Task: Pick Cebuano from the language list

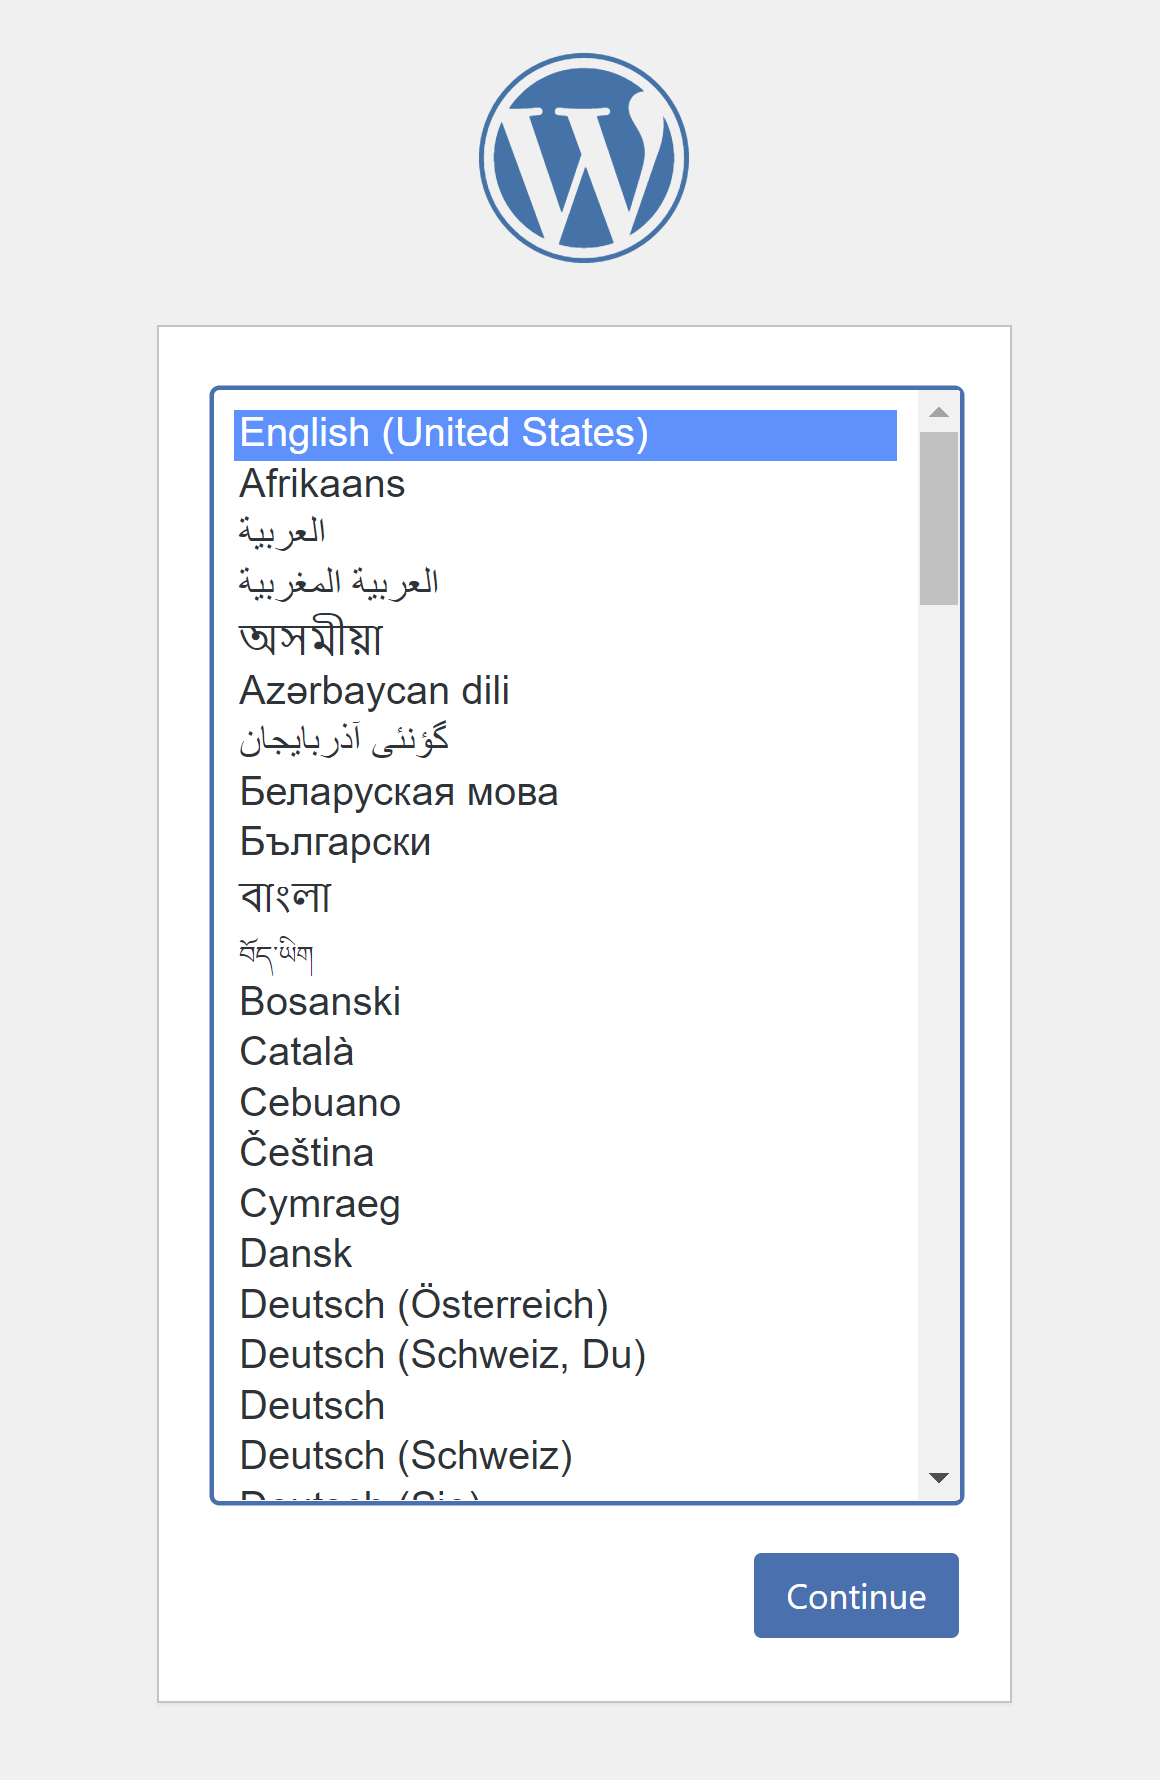Action: coord(319,1103)
